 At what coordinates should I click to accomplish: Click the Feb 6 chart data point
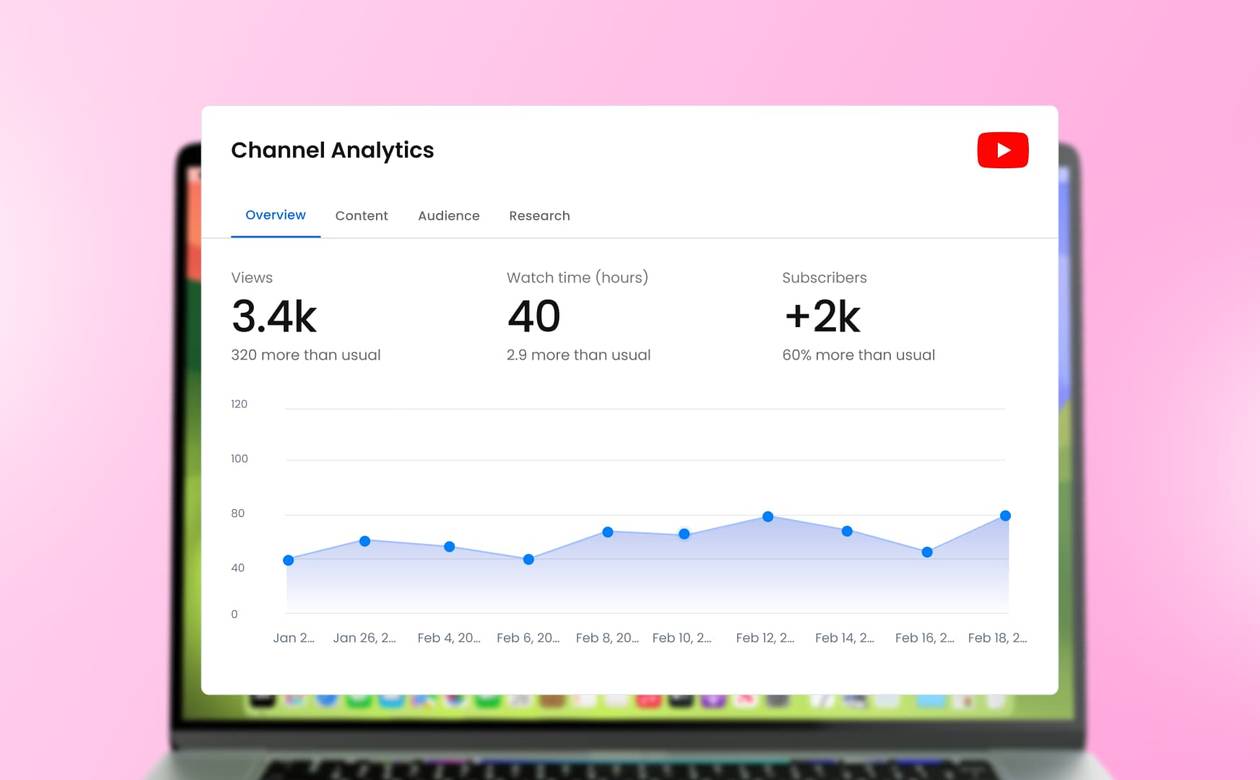coord(529,559)
